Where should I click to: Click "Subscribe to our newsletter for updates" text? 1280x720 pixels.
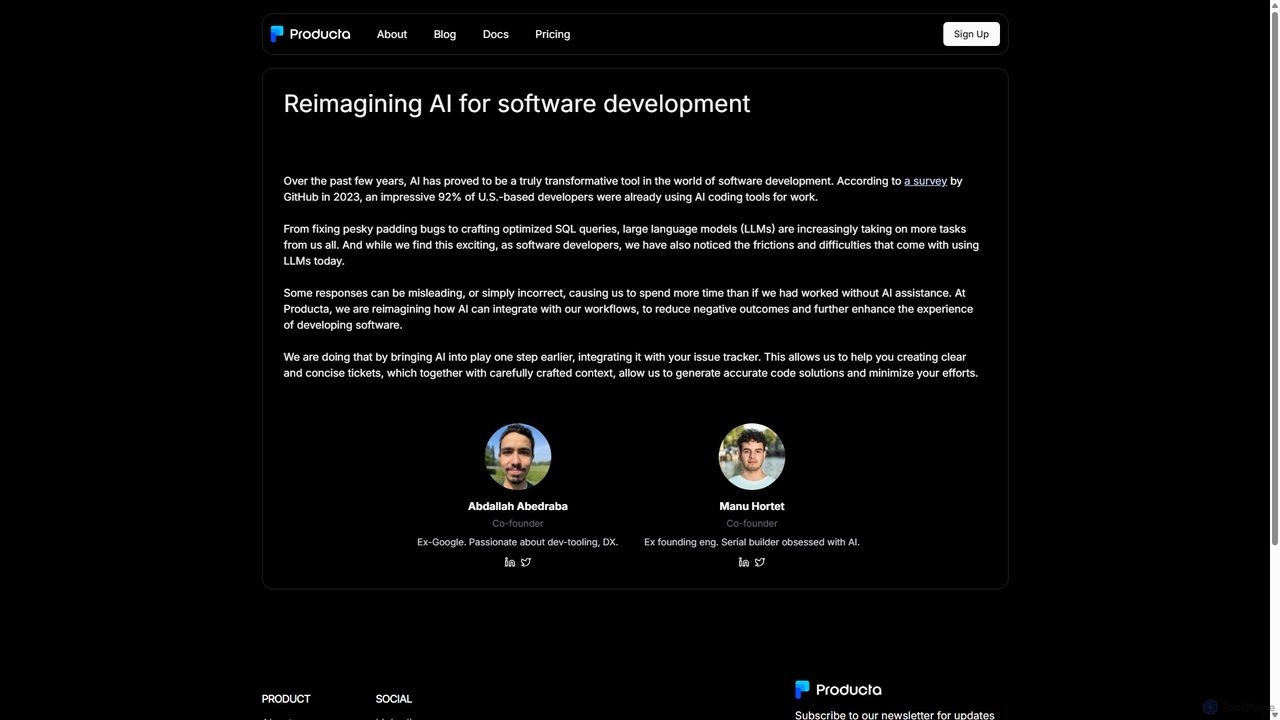895,715
